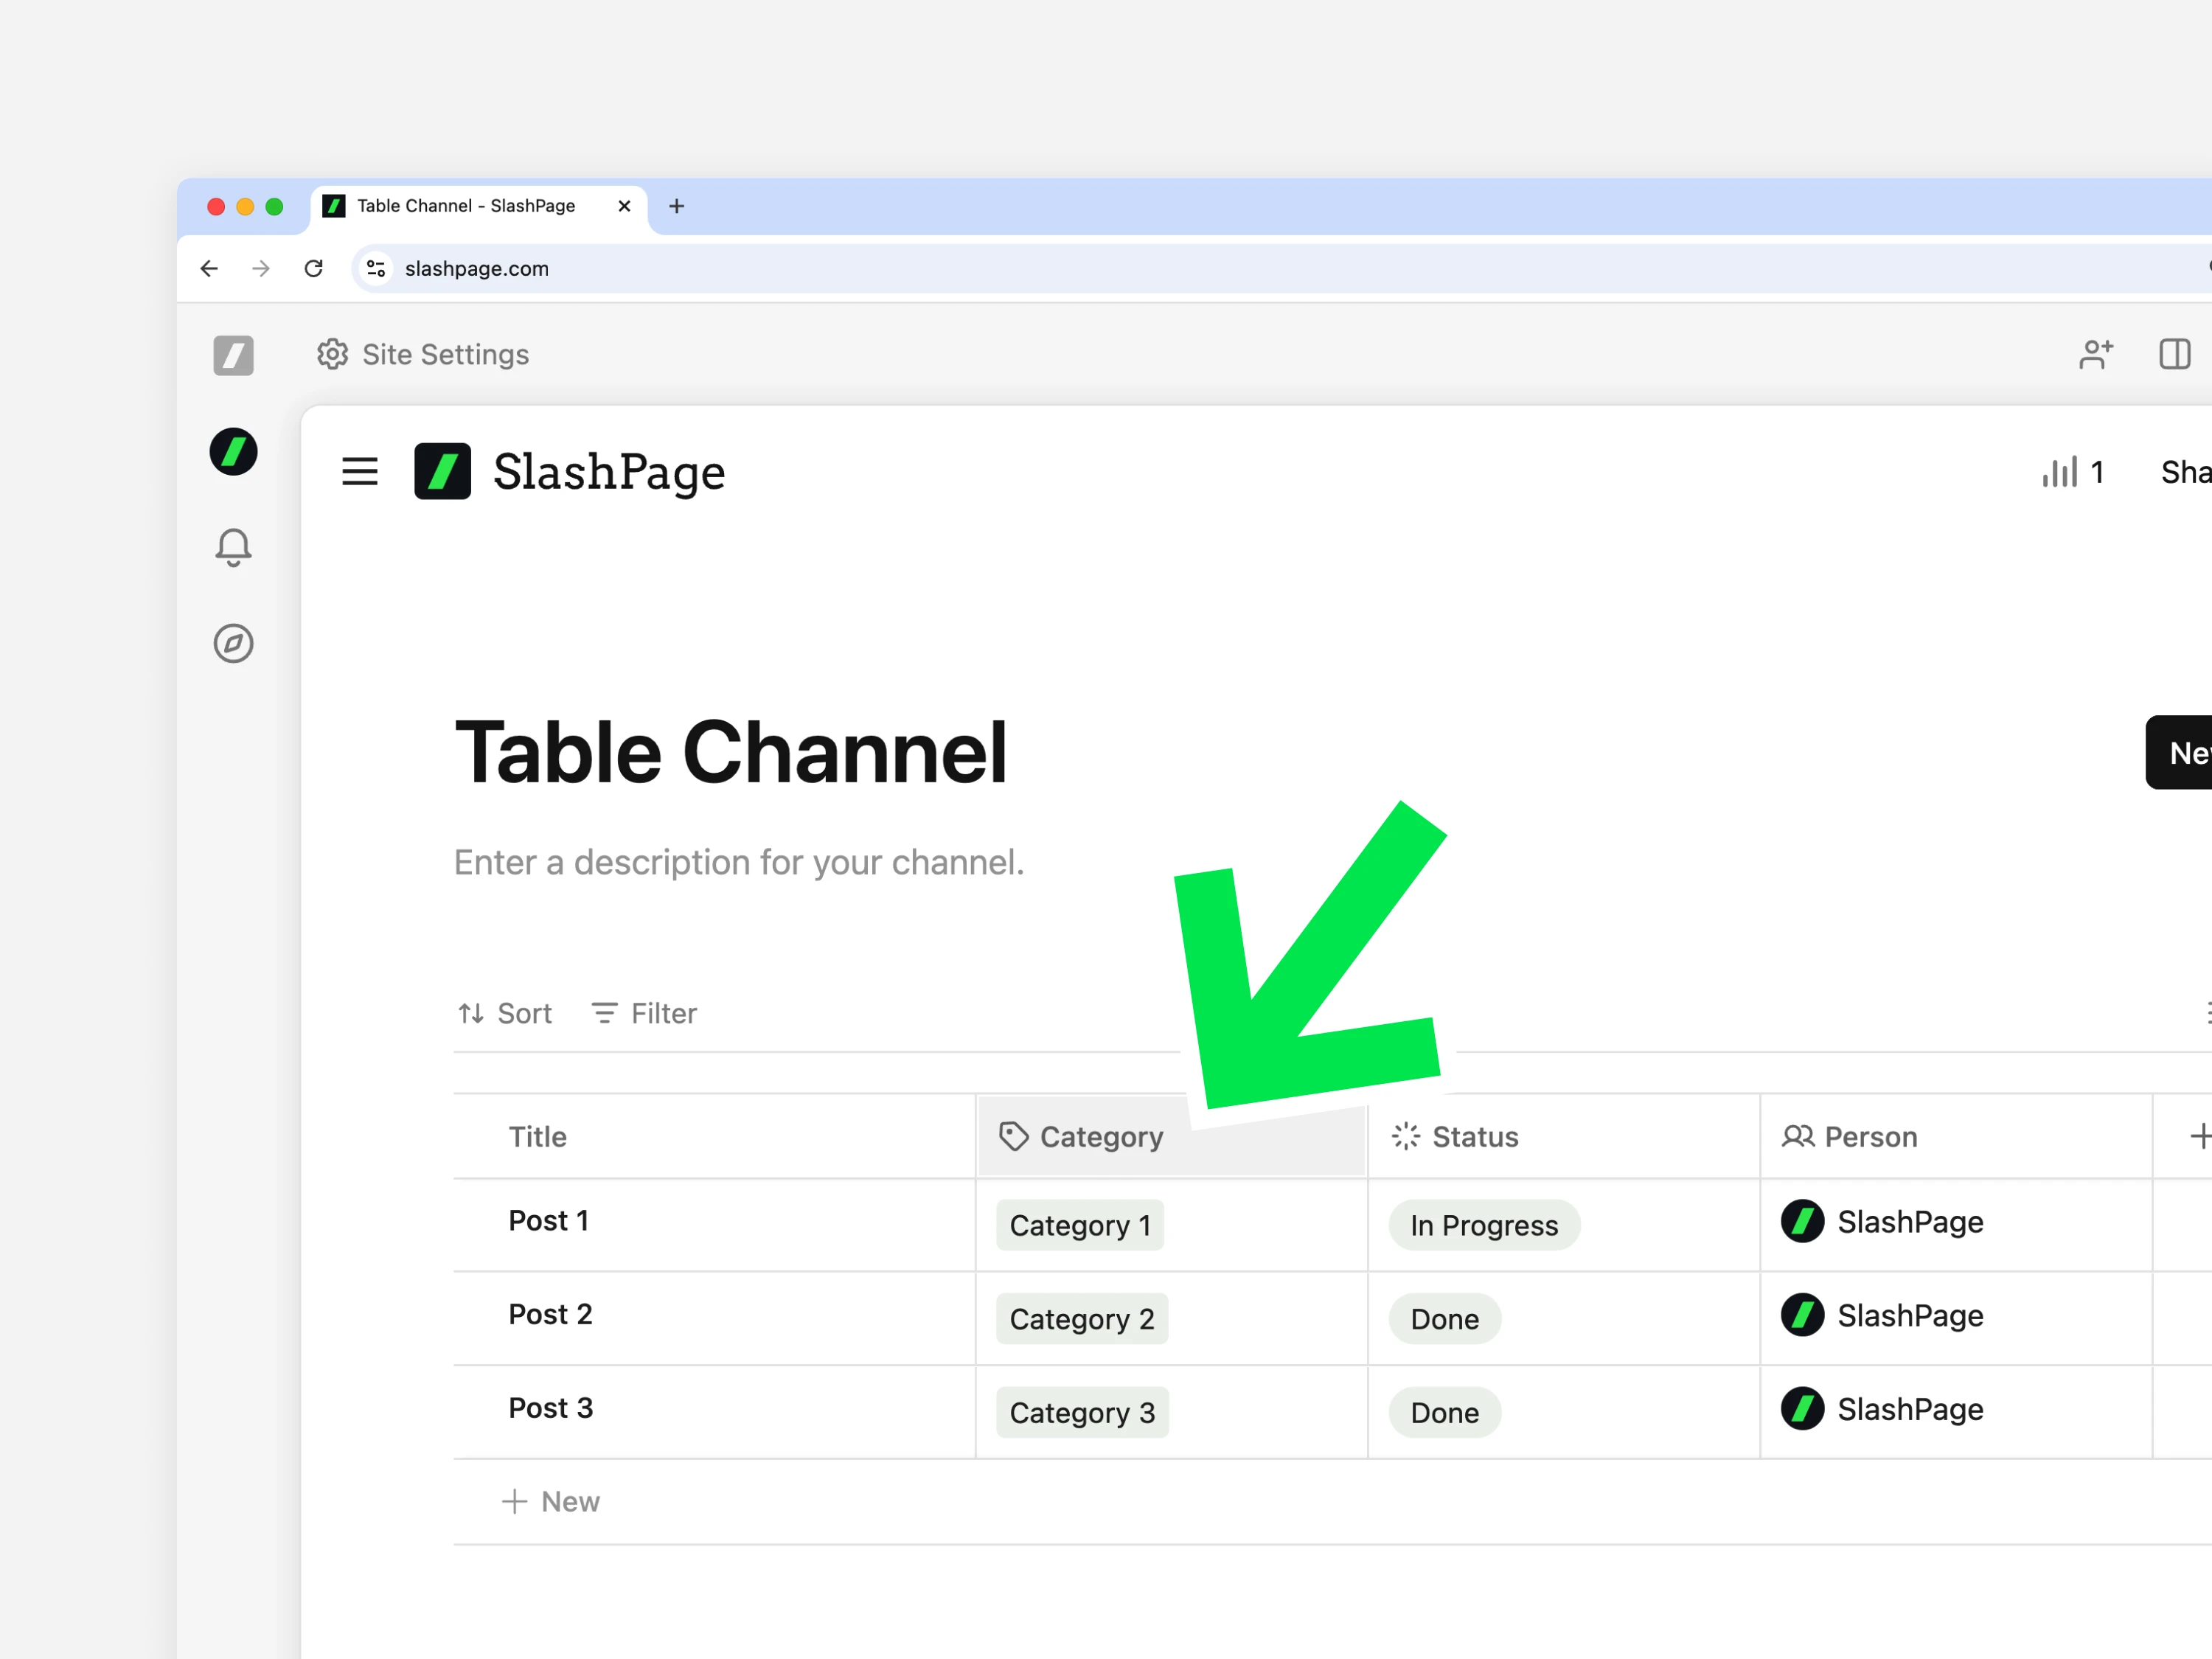2212x1659 pixels.
Task: Click the Sort arrows icon
Action: pos(471,1013)
